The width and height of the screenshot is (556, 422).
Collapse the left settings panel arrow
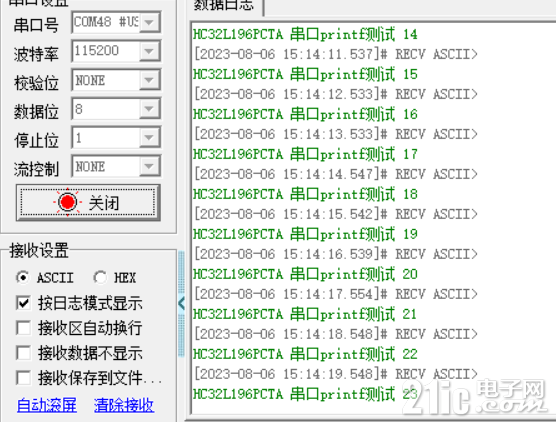click(182, 304)
